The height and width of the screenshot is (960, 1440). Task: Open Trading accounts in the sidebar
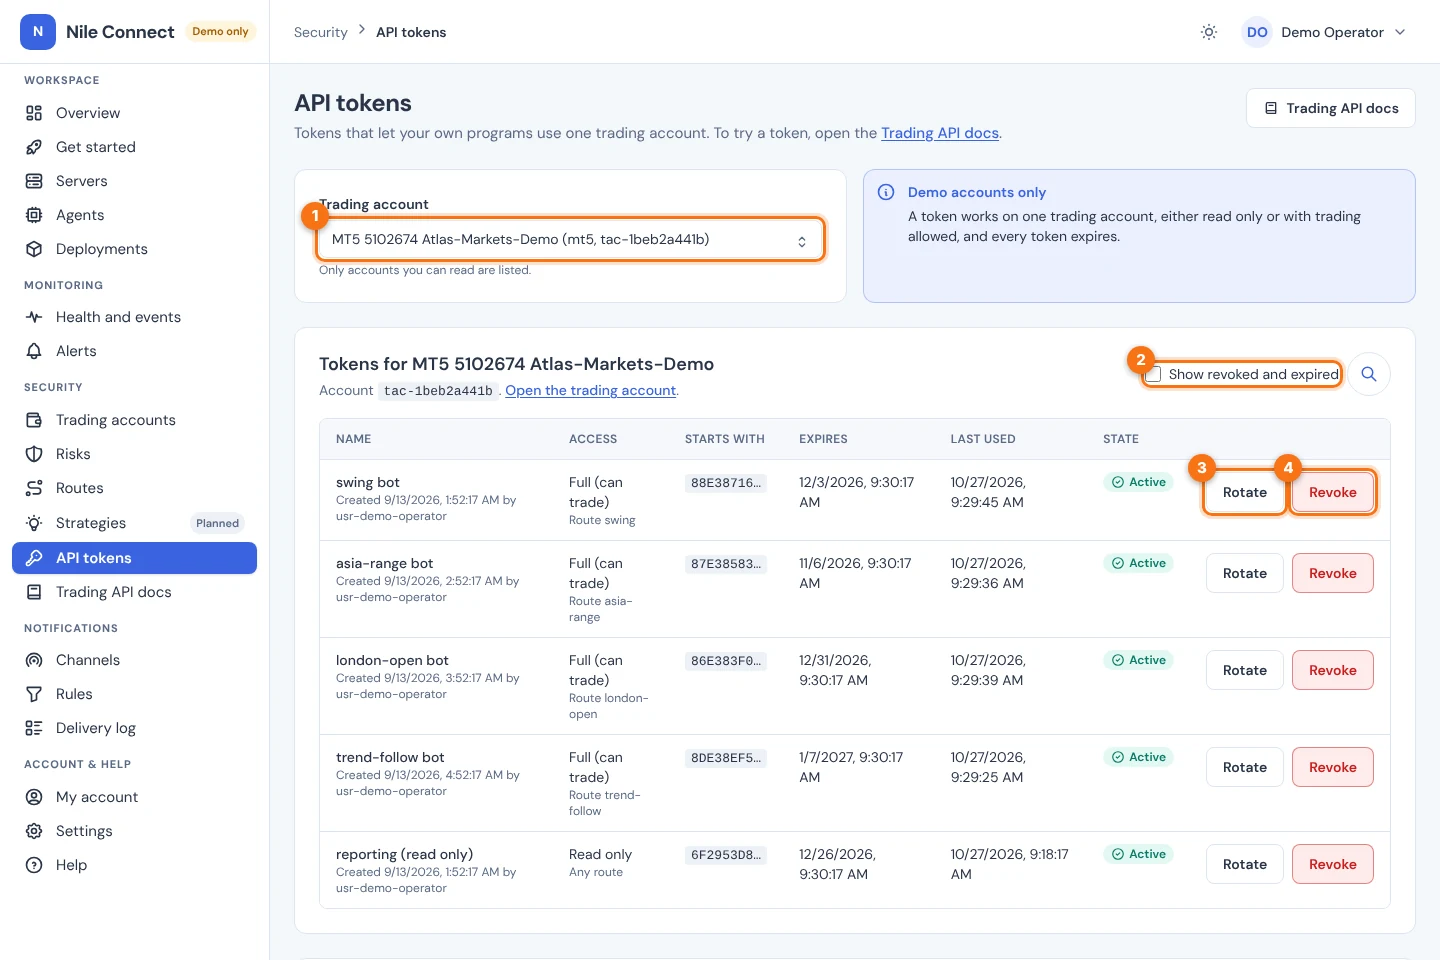[x=134, y=420]
